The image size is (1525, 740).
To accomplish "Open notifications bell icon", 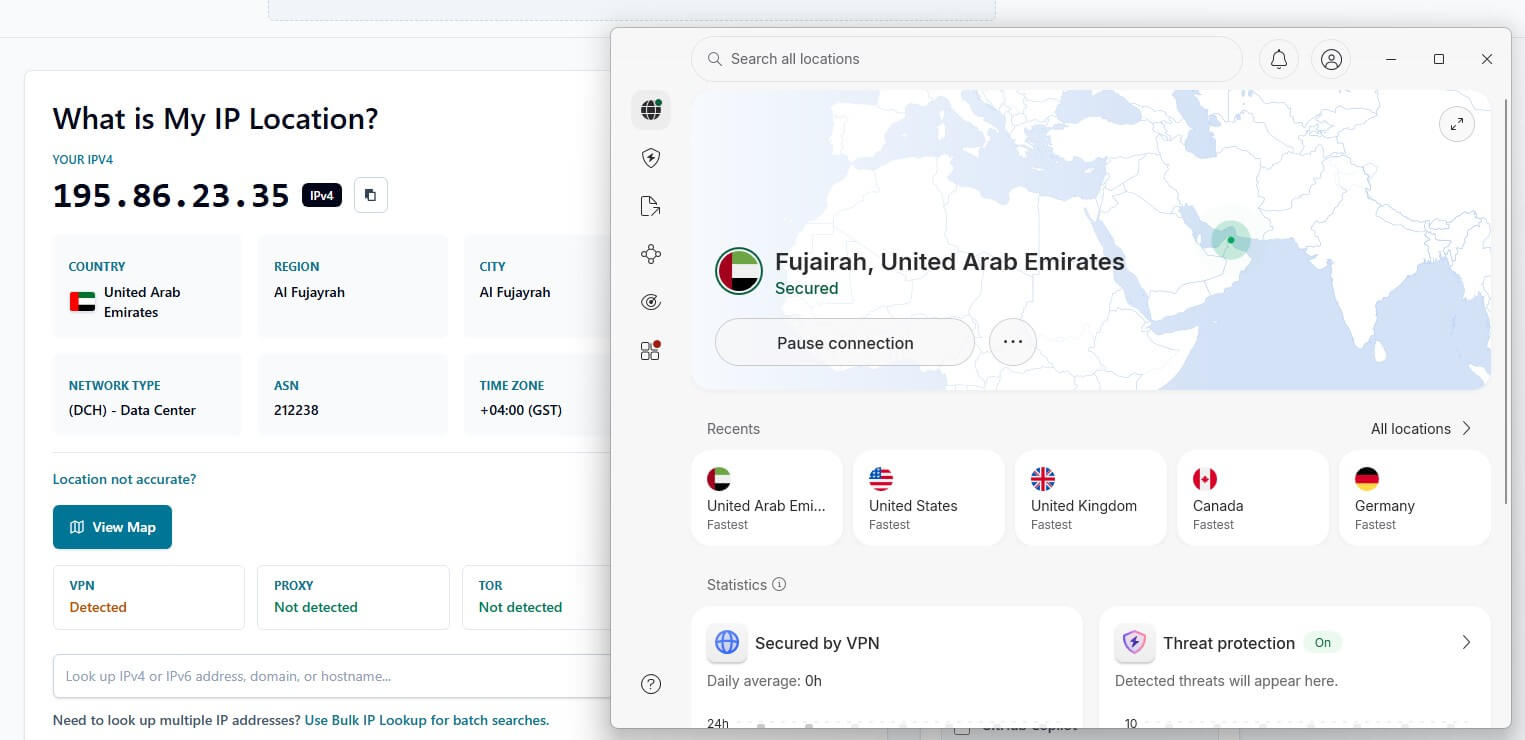I will (1279, 59).
